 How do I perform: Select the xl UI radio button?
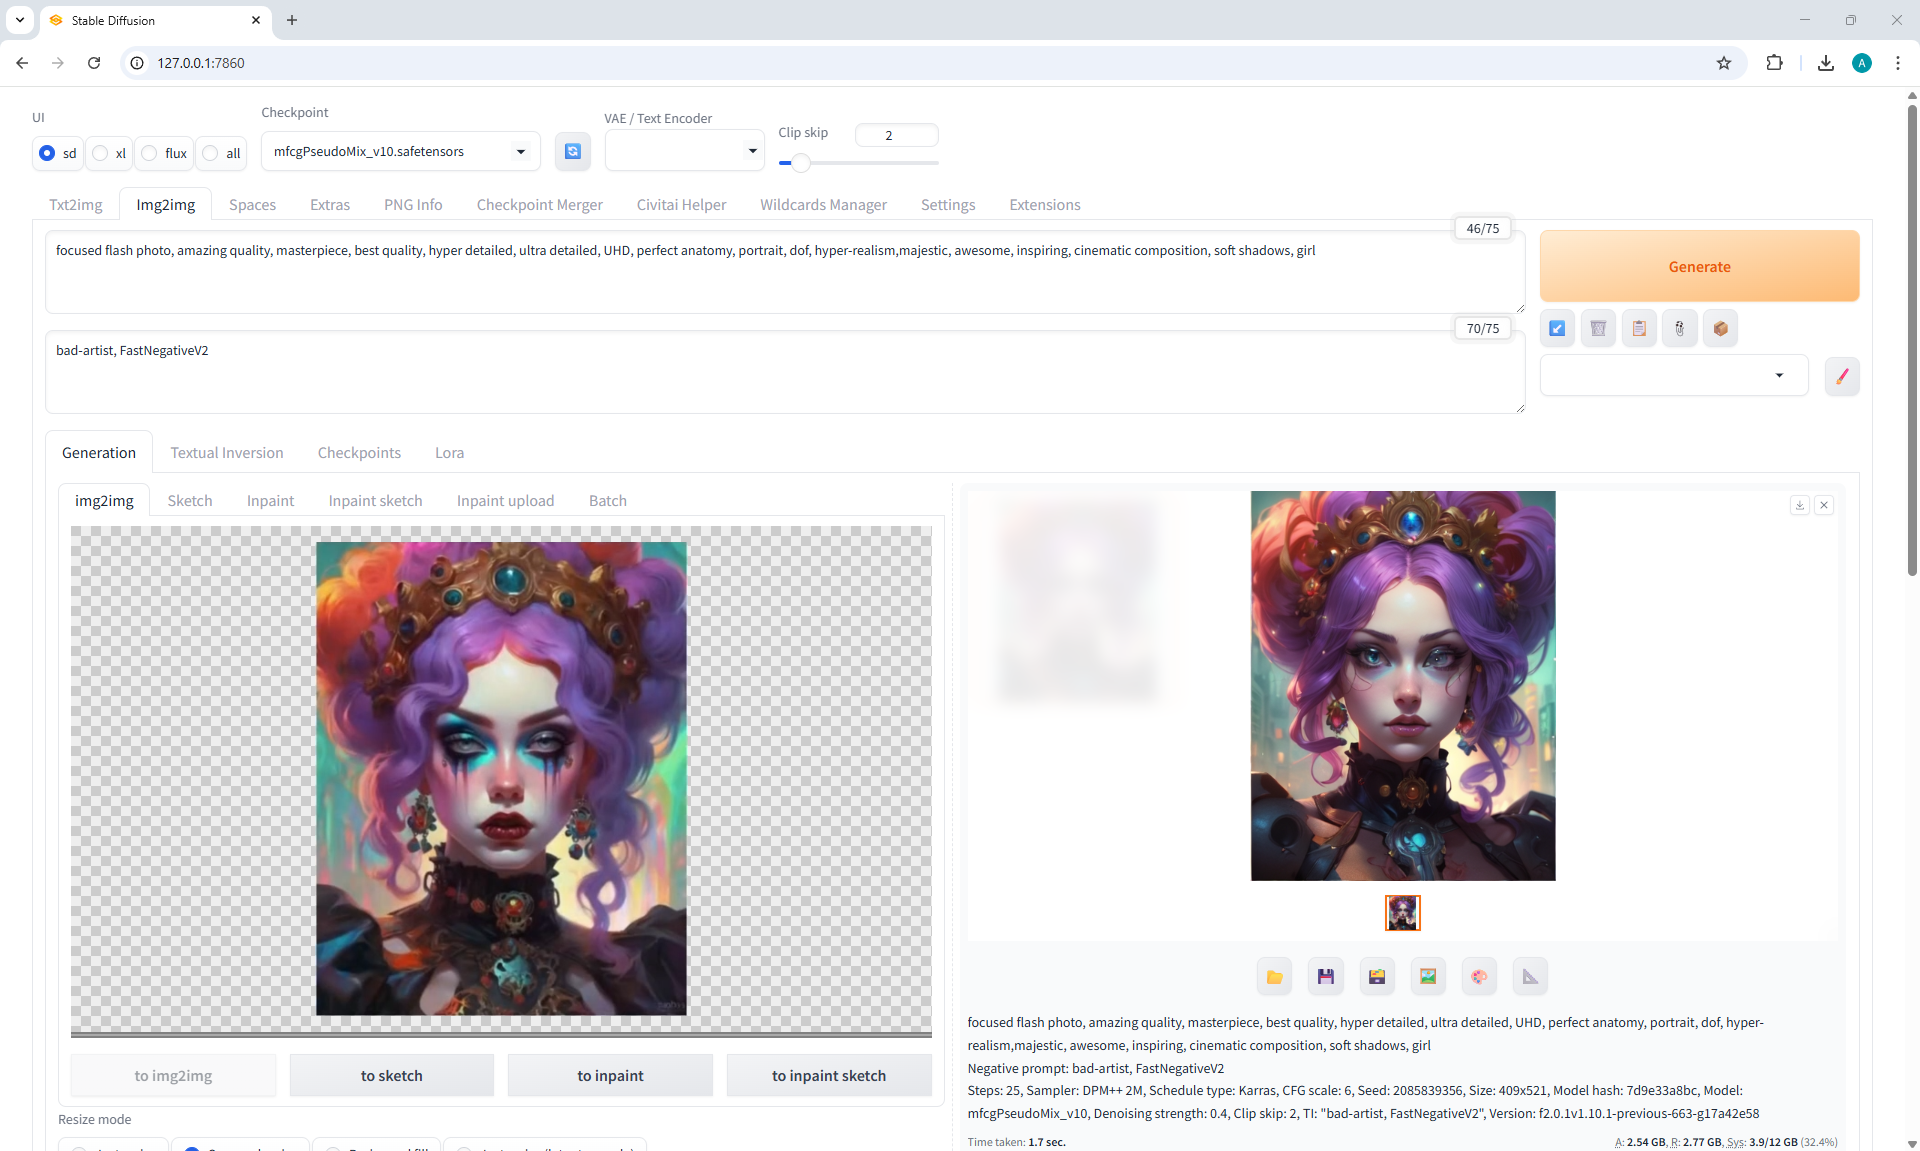[x=101, y=153]
